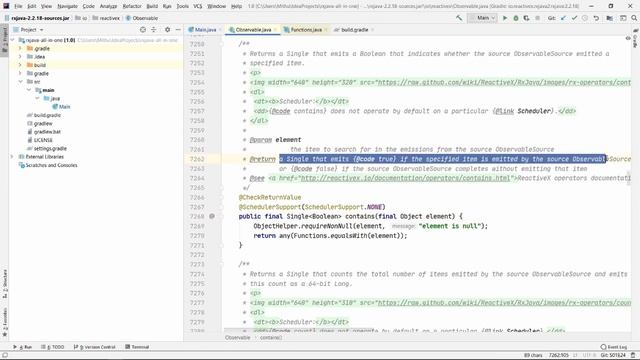The image size is (640, 360).
Task: Select build.gradle file in project tree
Action: [x=44, y=115]
